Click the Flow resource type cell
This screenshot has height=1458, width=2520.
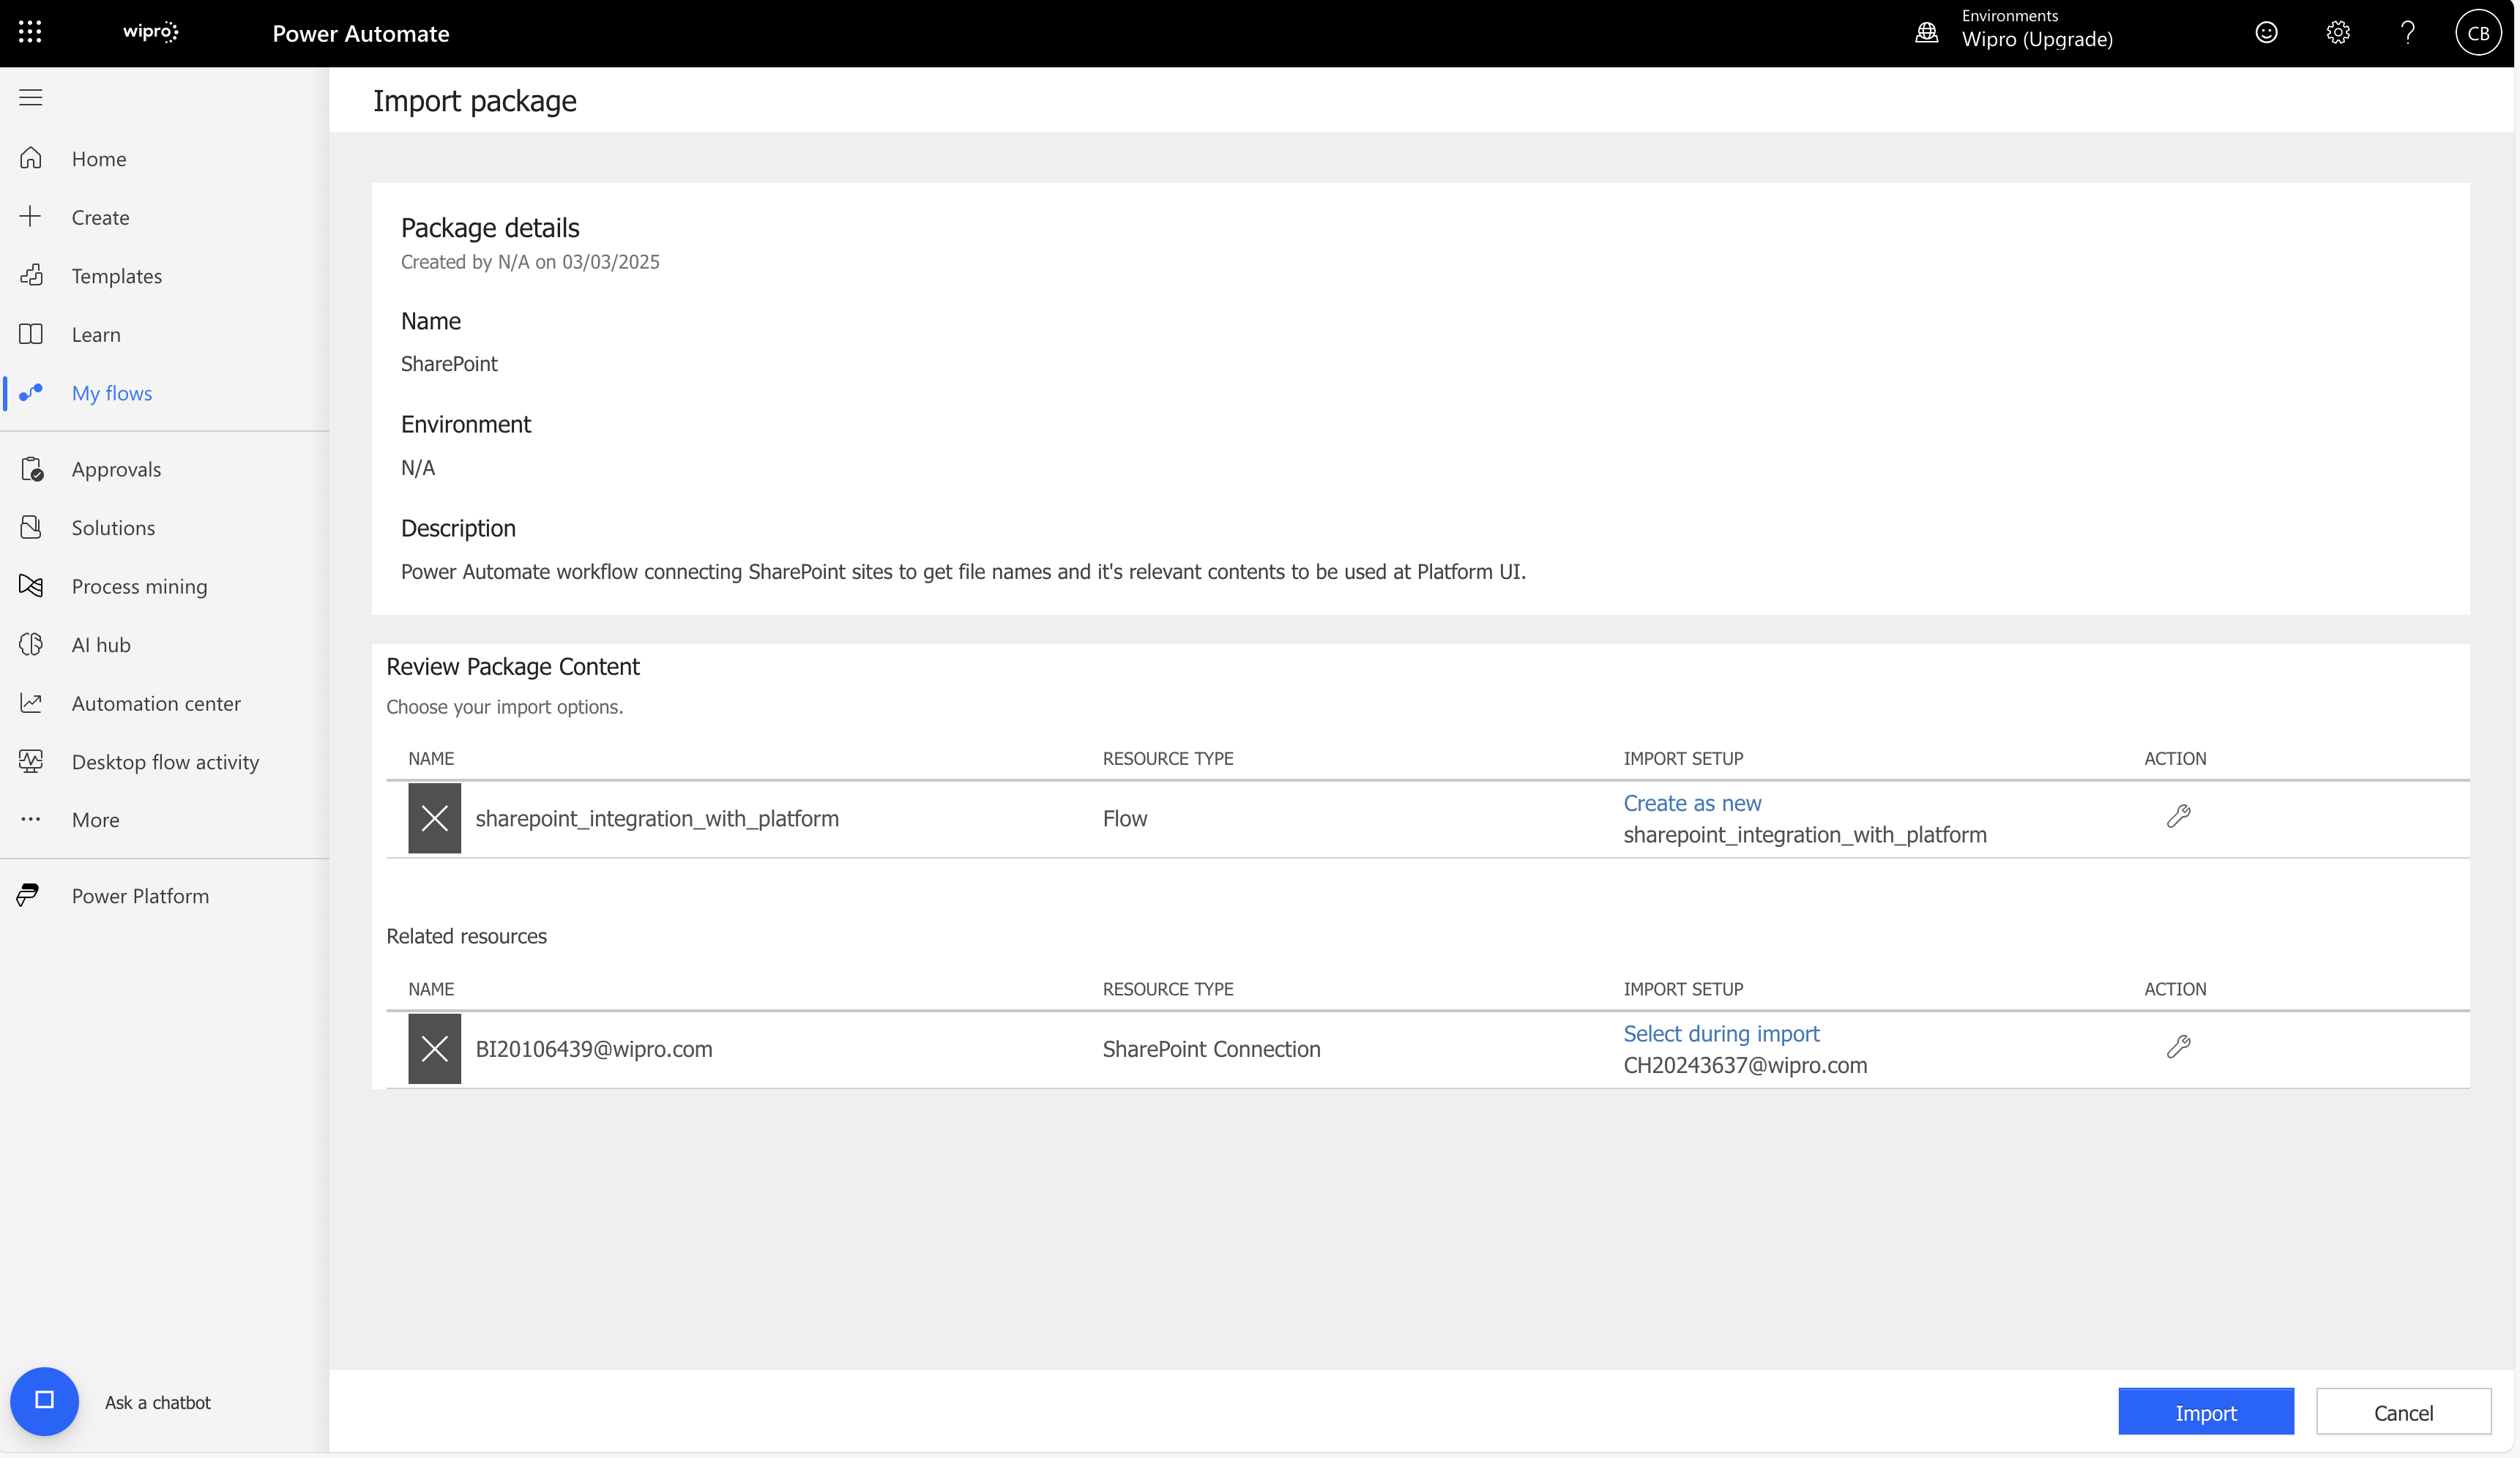click(x=1125, y=818)
